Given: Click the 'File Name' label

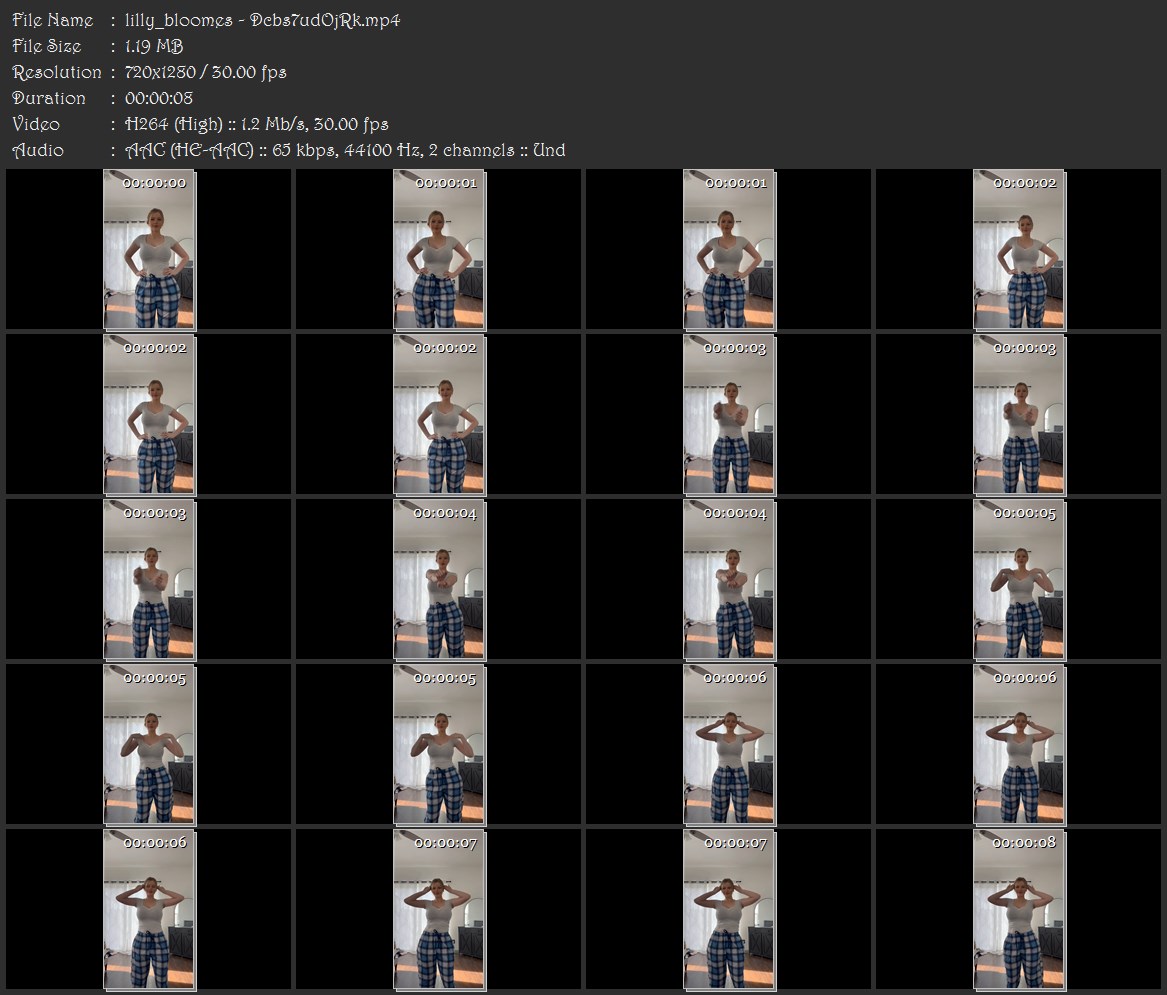Looking at the screenshot, I should tap(53, 20).
